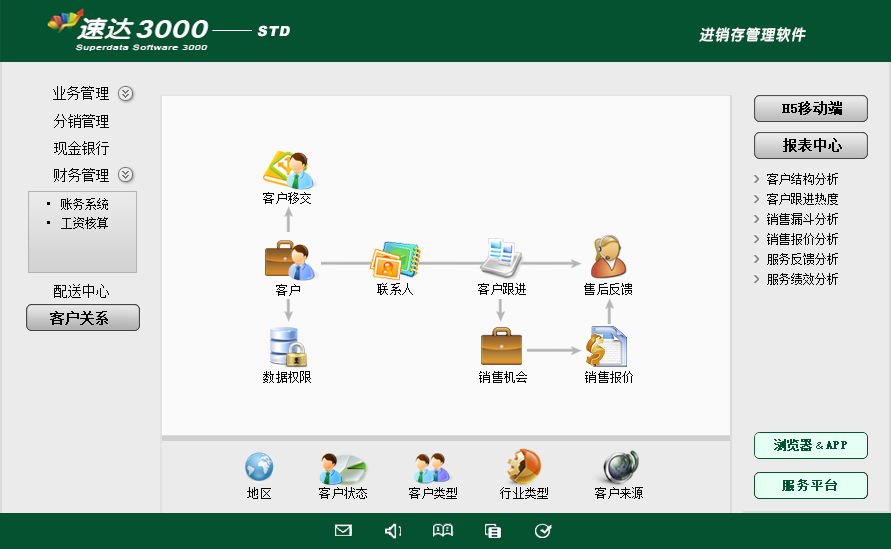The image size is (891, 549).
Task: Open the 销售报价 dollar document icon
Action: (x=606, y=347)
